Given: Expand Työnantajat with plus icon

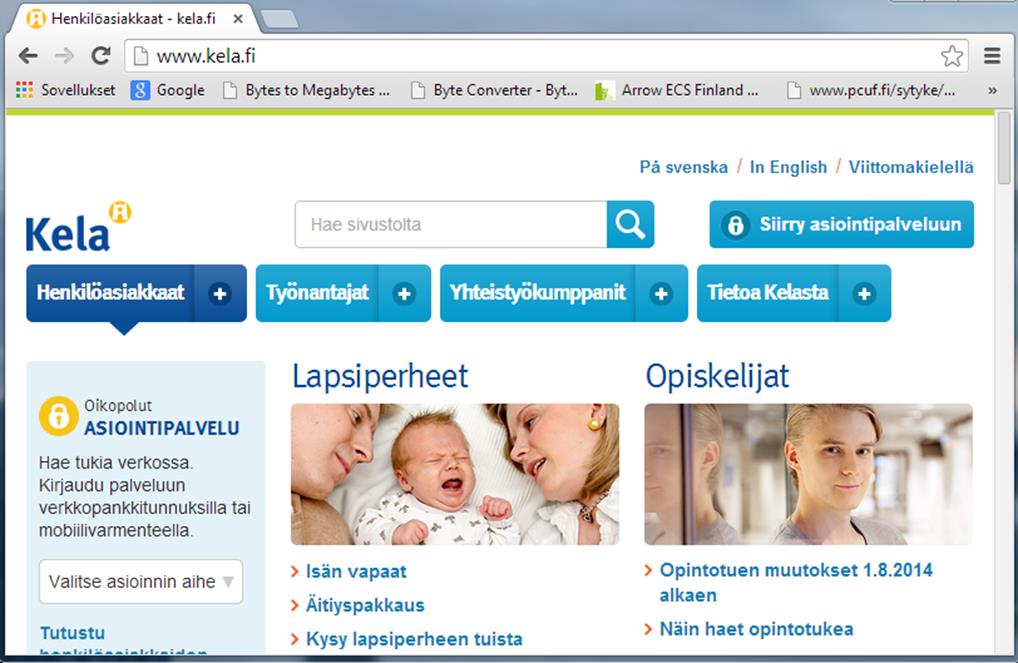Looking at the screenshot, I should click(404, 294).
